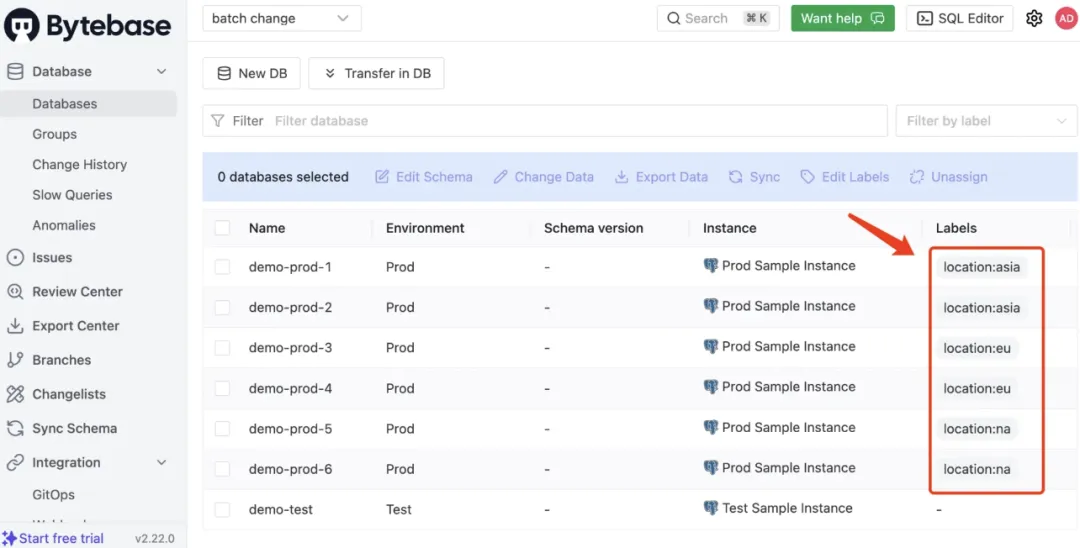1080x548 pixels.
Task: Click the New DB button
Action: tap(251, 73)
